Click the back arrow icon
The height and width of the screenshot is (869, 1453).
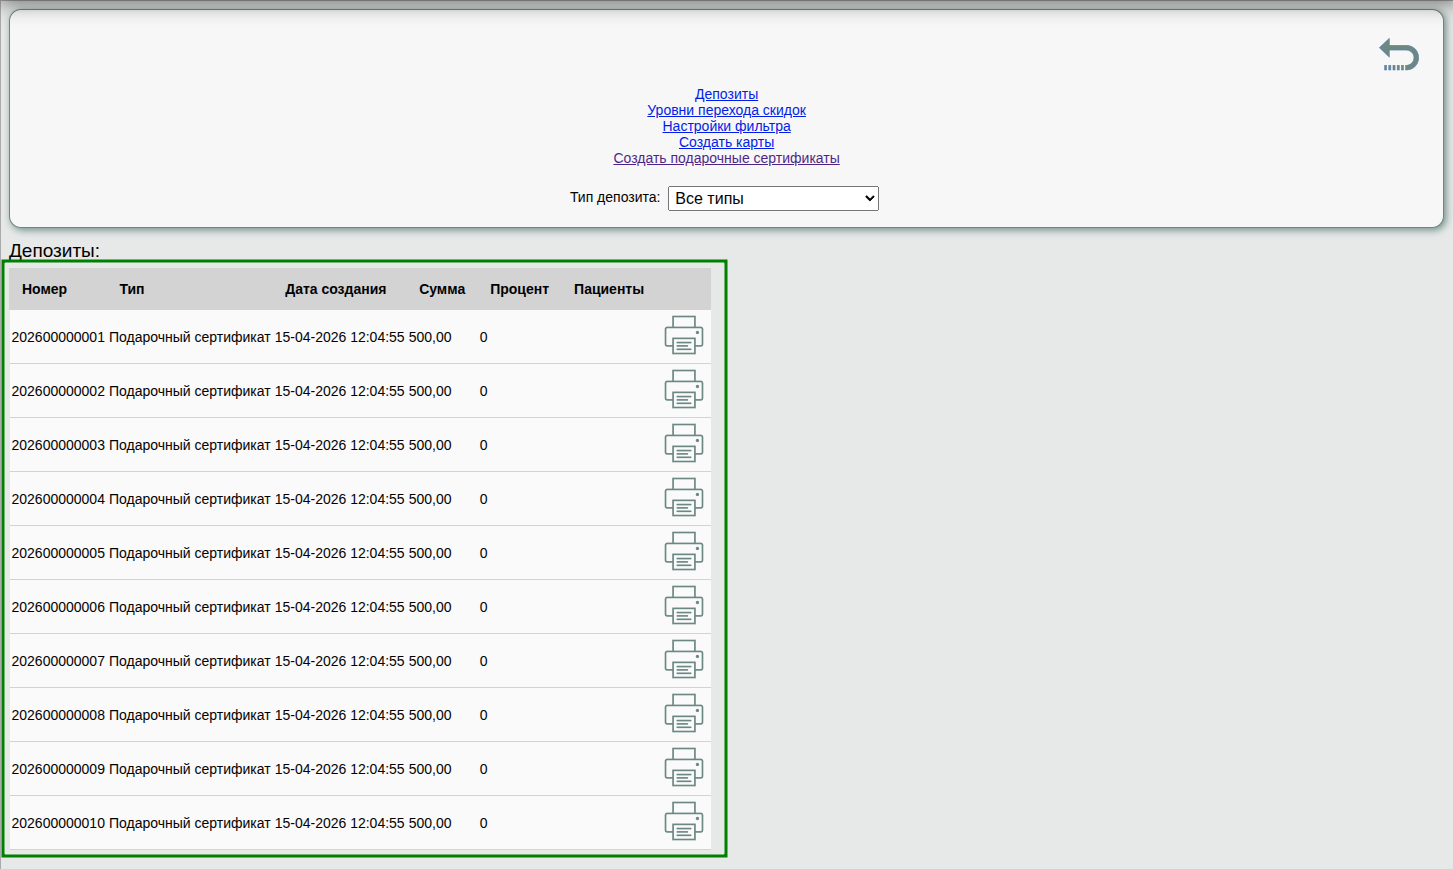(1398, 55)
